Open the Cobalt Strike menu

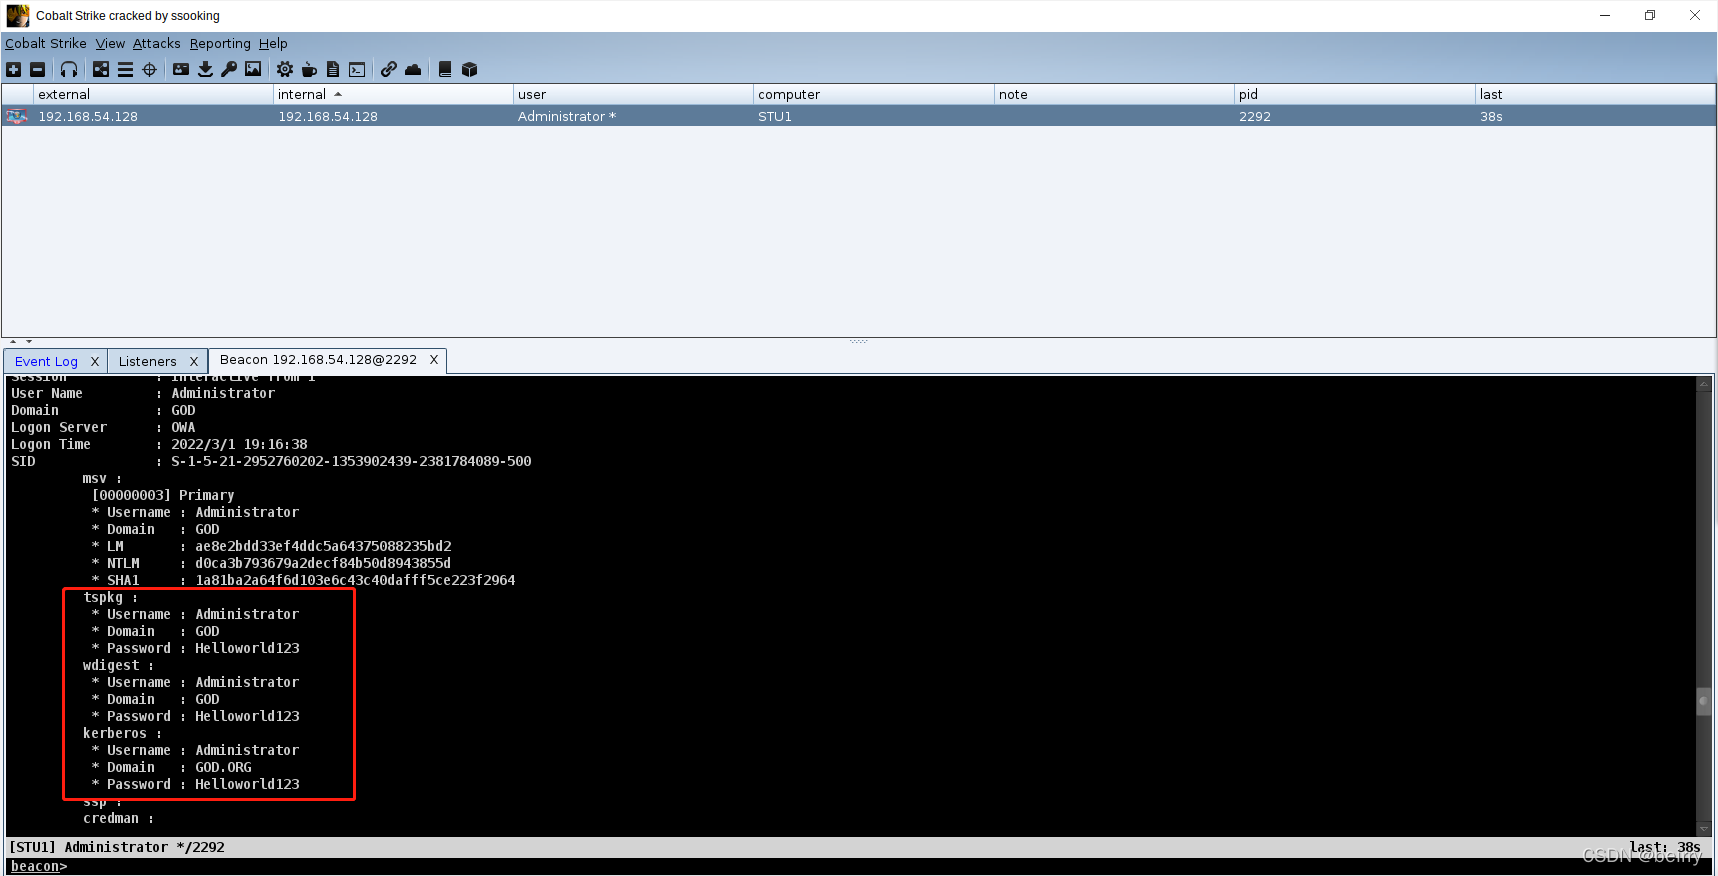point(46,43)
